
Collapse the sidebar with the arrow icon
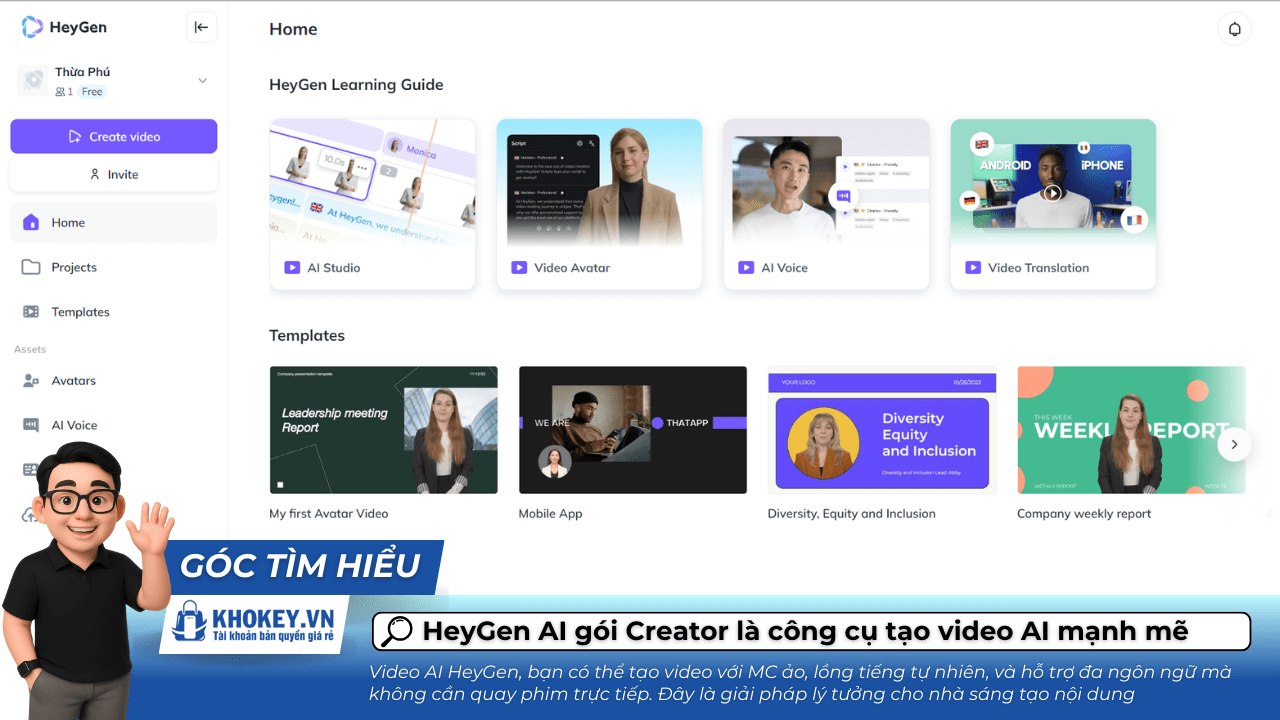tap(201, 28)
